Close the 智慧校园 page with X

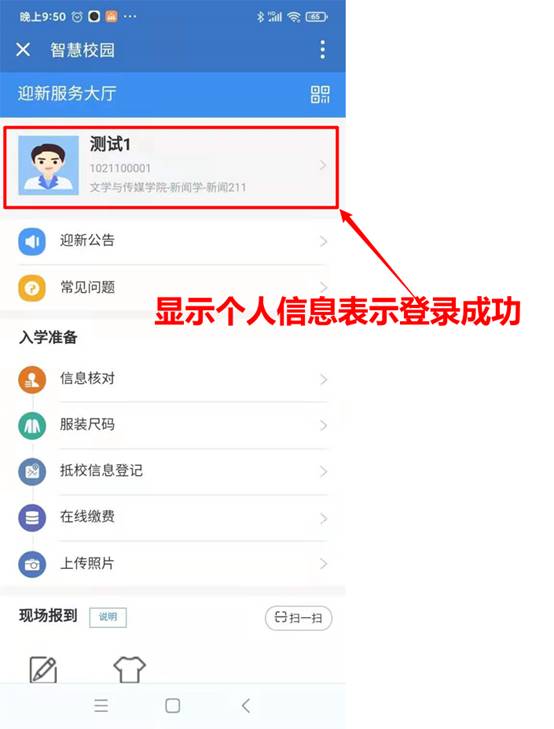pos(23,49)
